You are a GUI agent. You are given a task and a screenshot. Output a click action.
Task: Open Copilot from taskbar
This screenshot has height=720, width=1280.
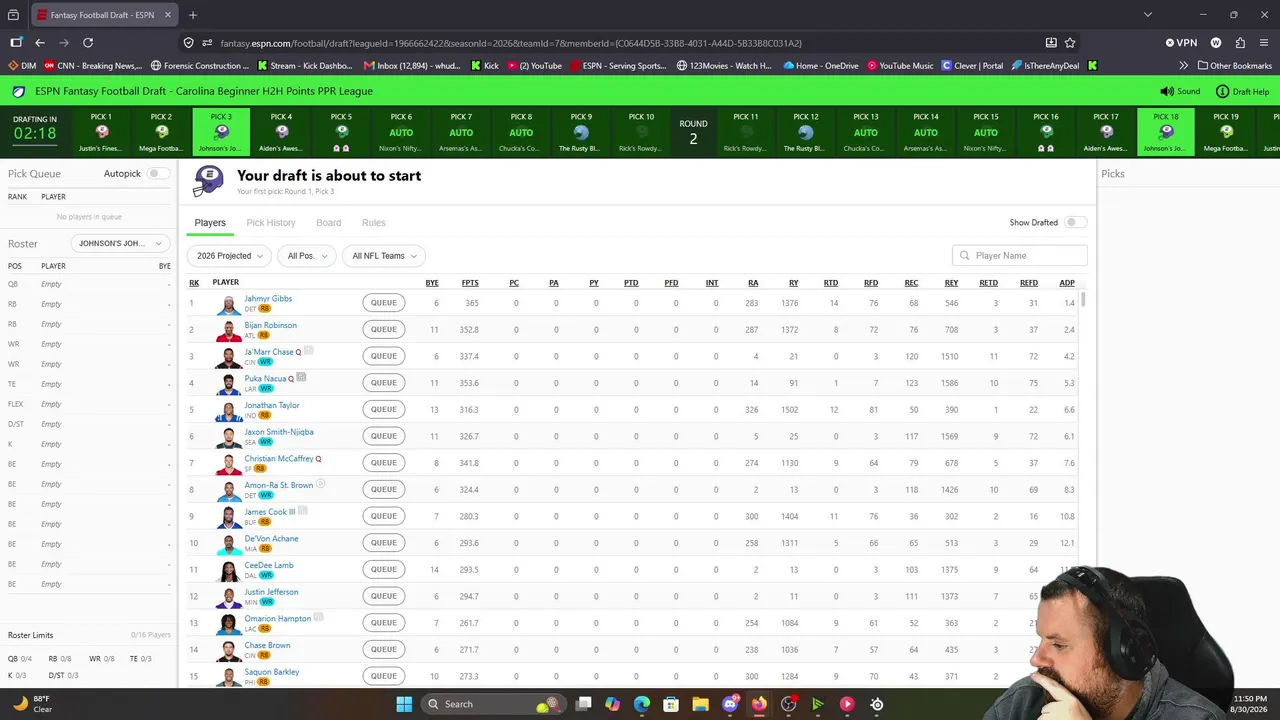click(x=613, y=704)
